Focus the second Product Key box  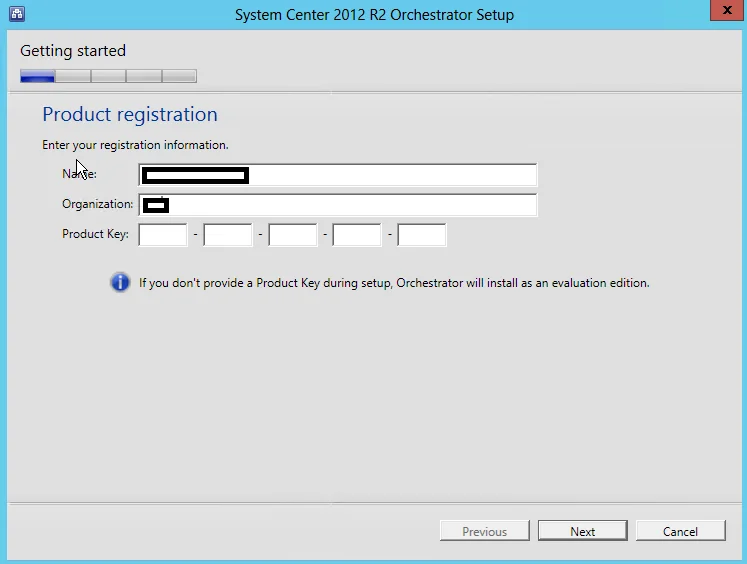[228, 235]
